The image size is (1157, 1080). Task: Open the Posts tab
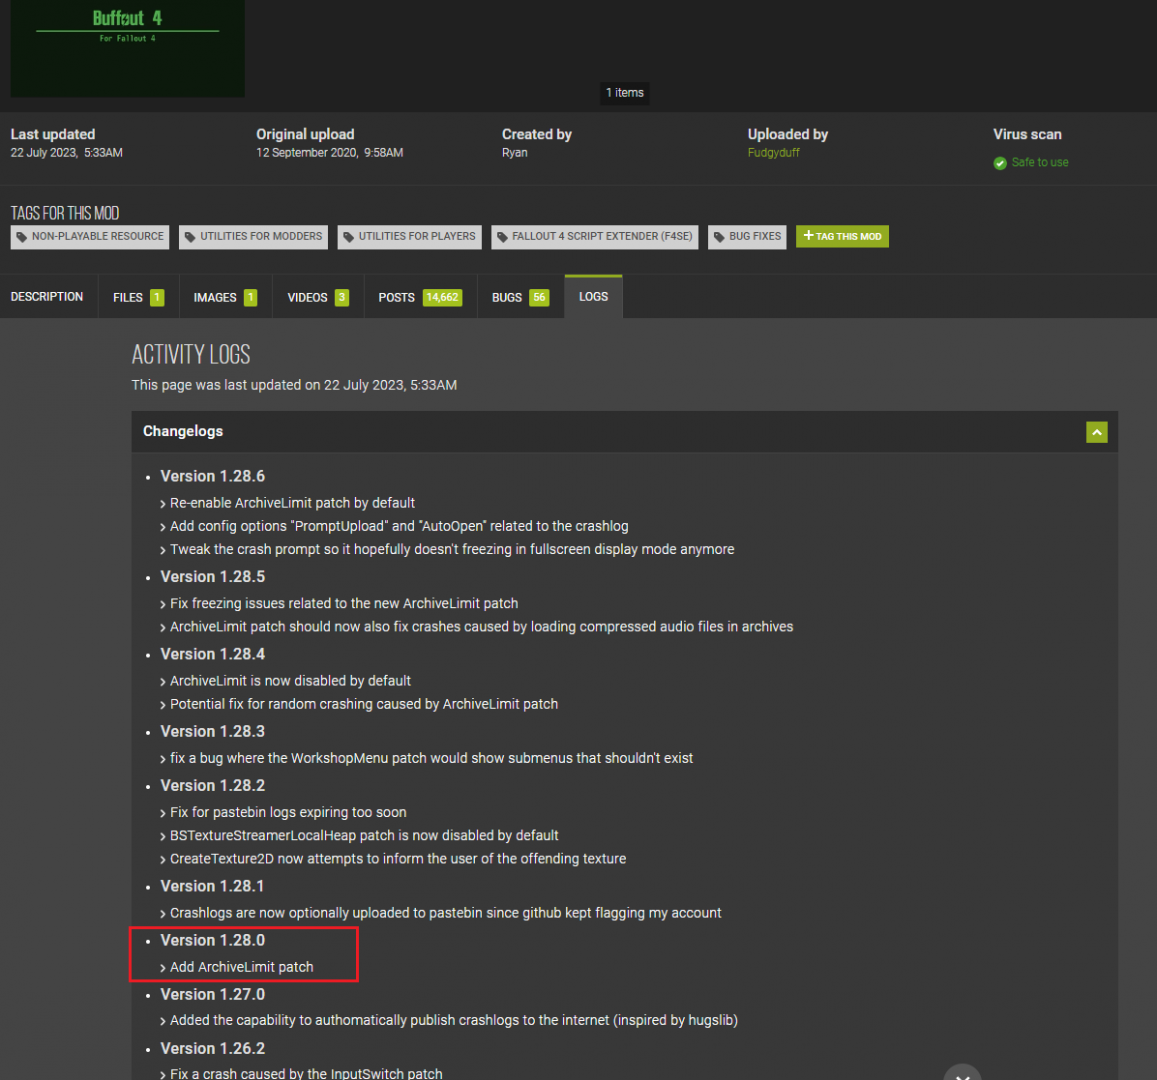(419, 298)
